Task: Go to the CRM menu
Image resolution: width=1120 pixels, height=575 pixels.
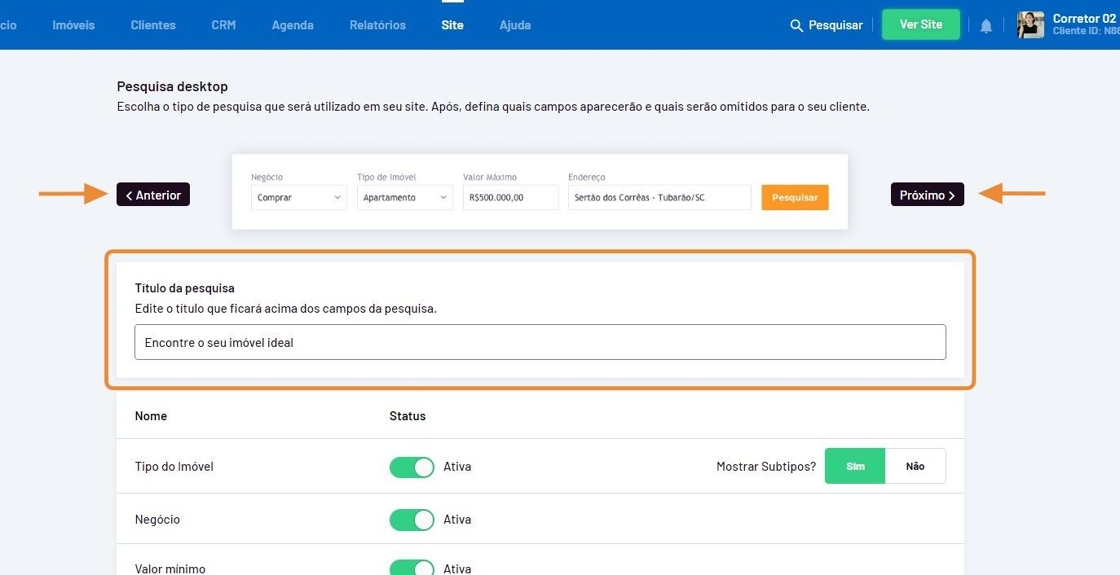Action: 223,25
